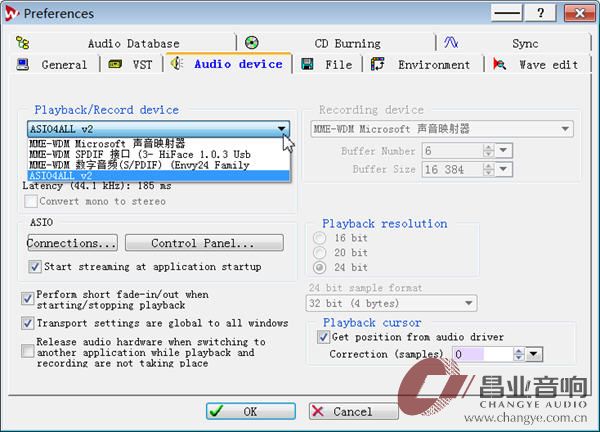This screenshot has height=432, width=600.
Task: Click the Wave edit tab icon
Action: click(x=499, y=64)
